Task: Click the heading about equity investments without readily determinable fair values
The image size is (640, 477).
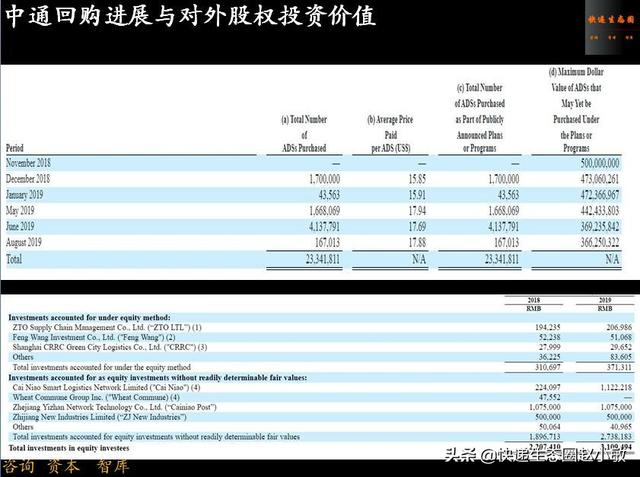Action: [x=158, y=378]
